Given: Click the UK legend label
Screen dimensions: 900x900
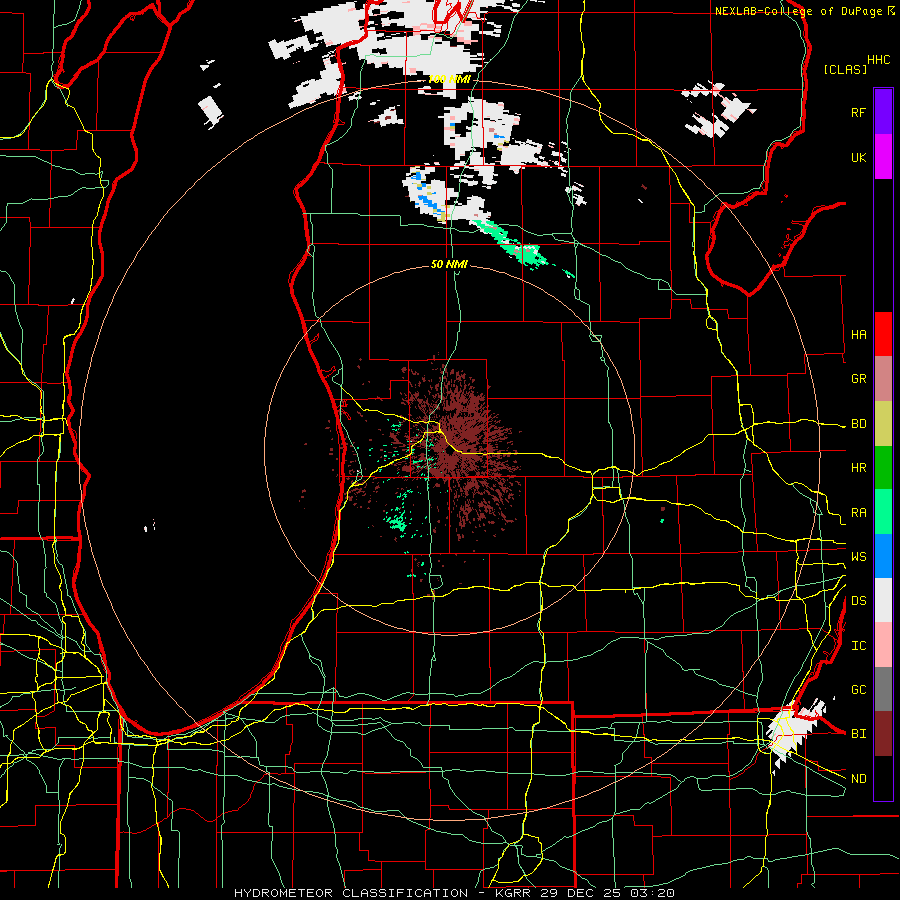Looking at the screenshot, I should pyautogui.click(x=858, y=157).
